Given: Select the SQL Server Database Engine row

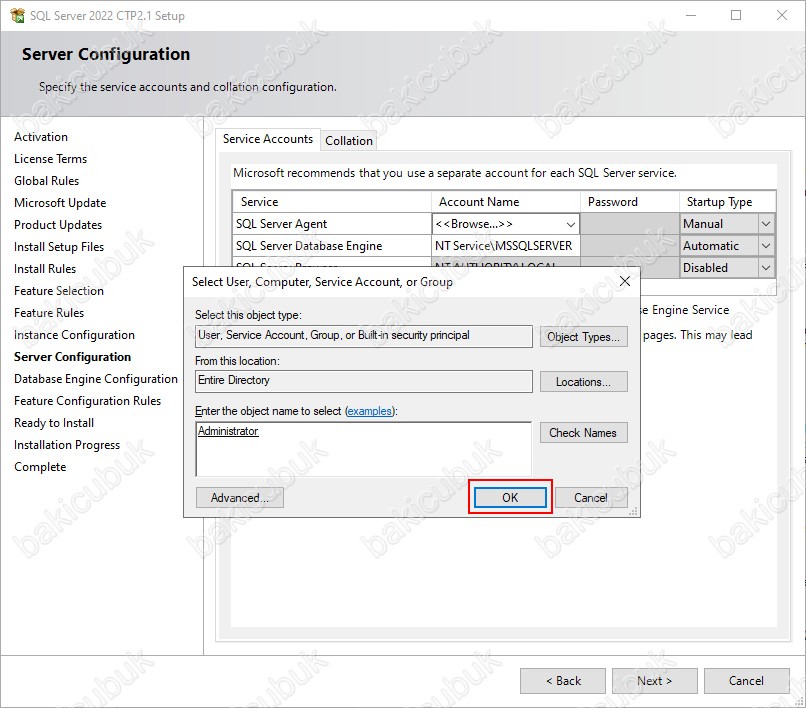Looking at the screenshot, I should pos(332,246).
